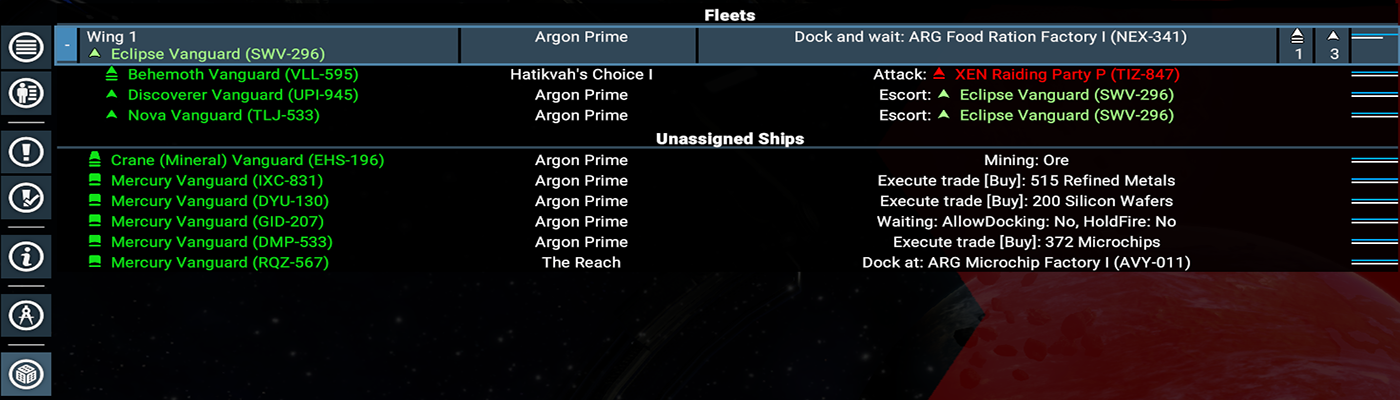The width and height of the screenshot is (1400, 400).
Task: Click Discoverer's escort target Eclipse Vanguard link
Action: point(1066,95)
